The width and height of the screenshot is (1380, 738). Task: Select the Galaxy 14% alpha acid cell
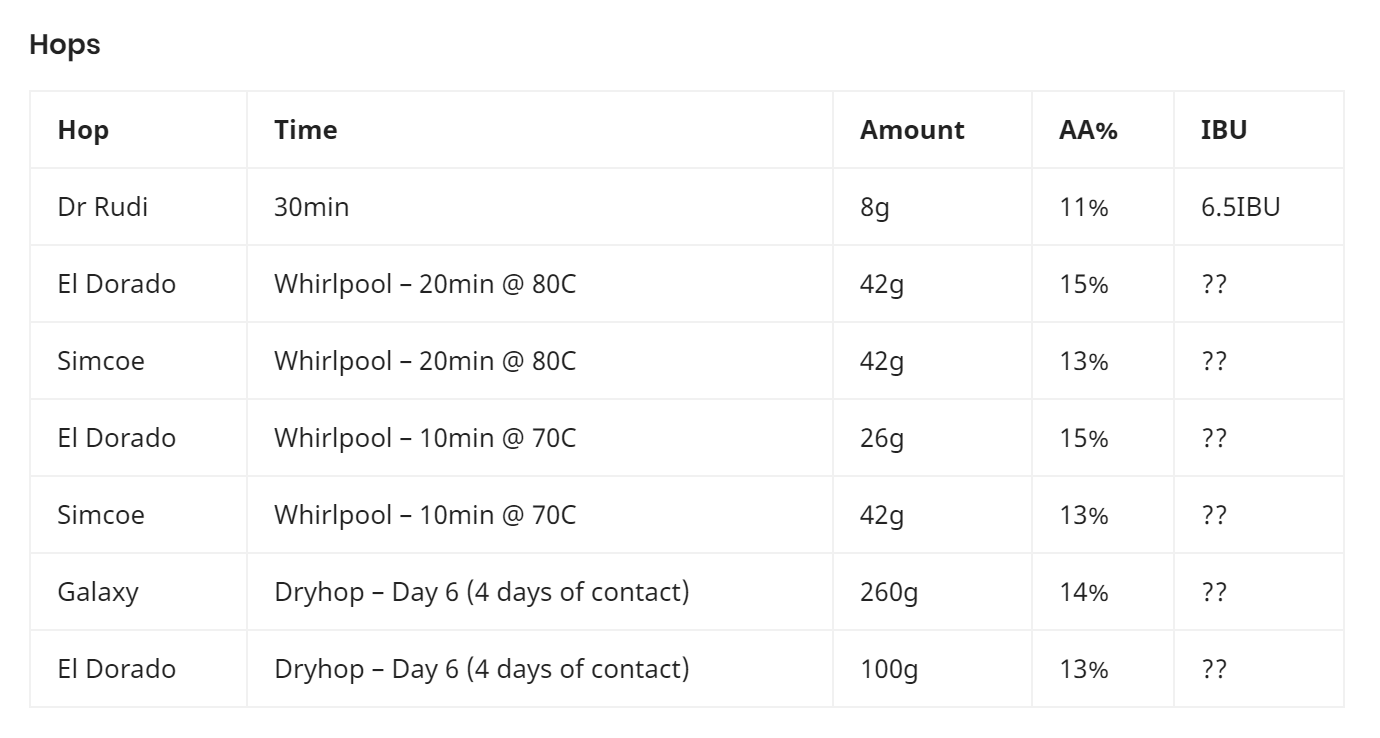tap(1084, 592)
